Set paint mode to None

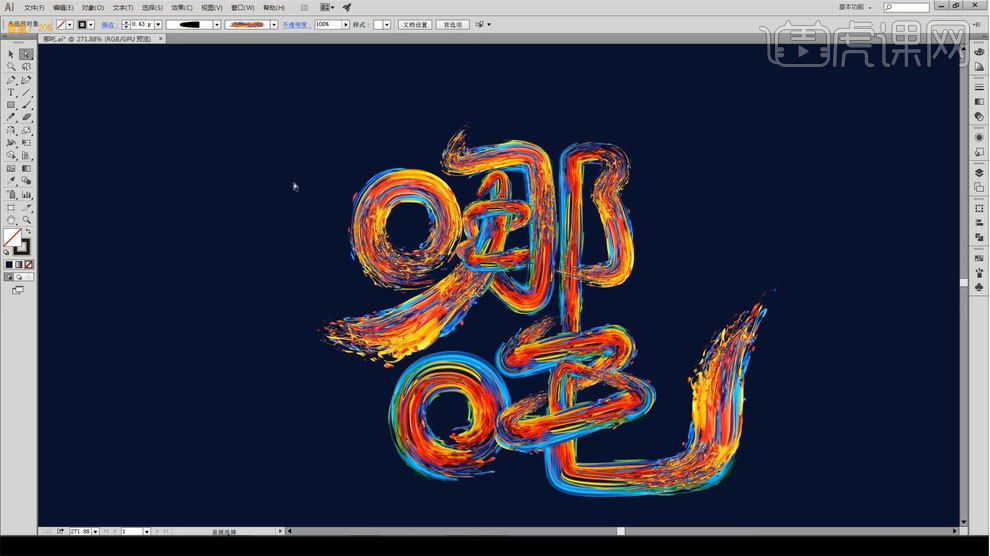coord(28,264)
